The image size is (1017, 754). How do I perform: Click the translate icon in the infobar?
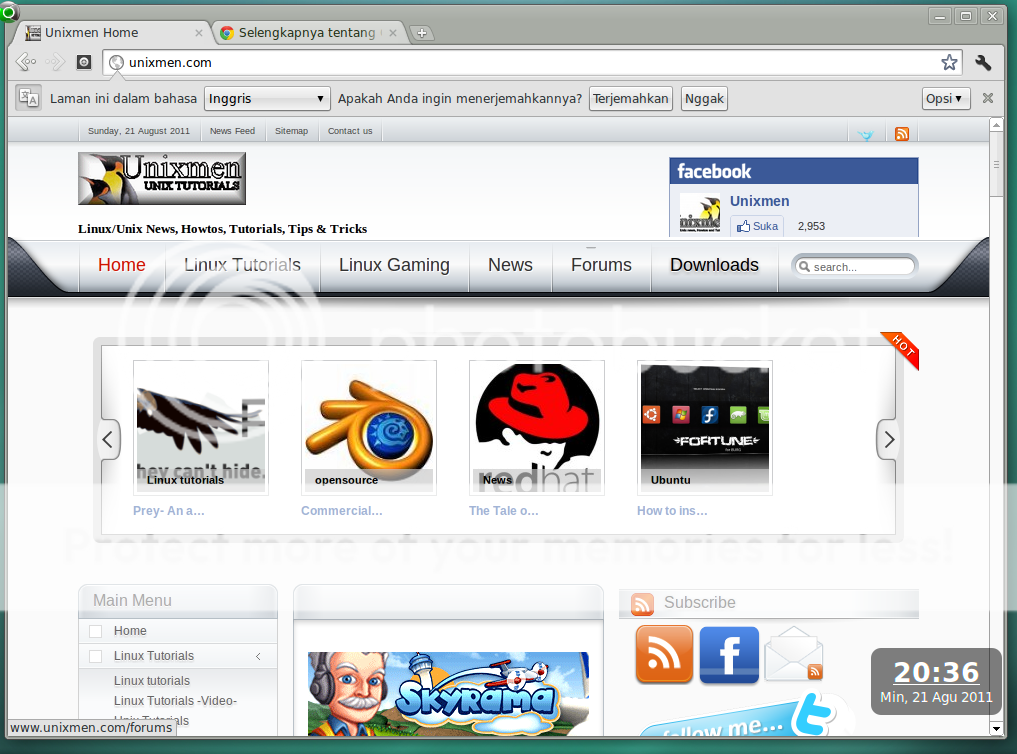29,99
